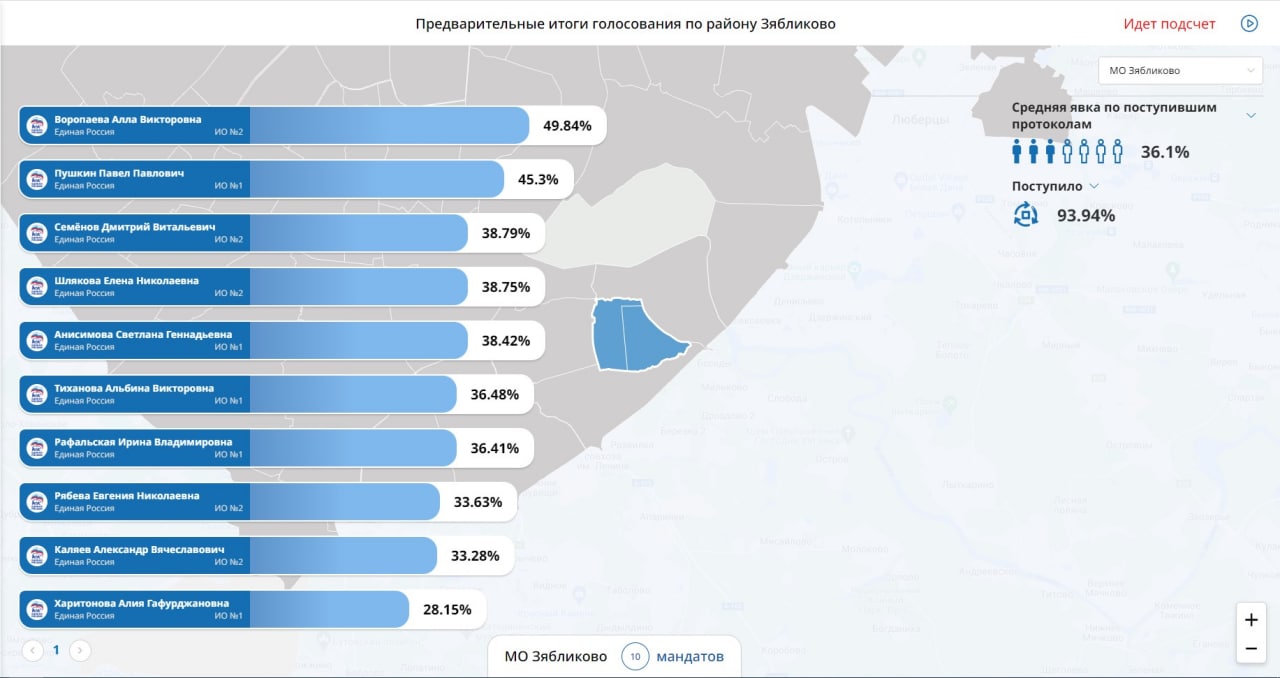The height and width of the screenshot is (678, 1280).
Task: Click the Идет подсчет status link
Action: tap(1169, 23)
